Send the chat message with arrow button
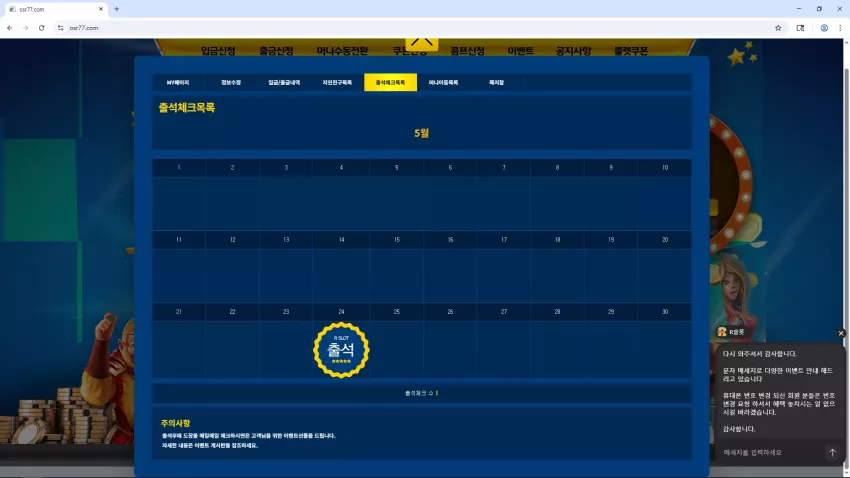850x478 pixels. pos(832,453)
